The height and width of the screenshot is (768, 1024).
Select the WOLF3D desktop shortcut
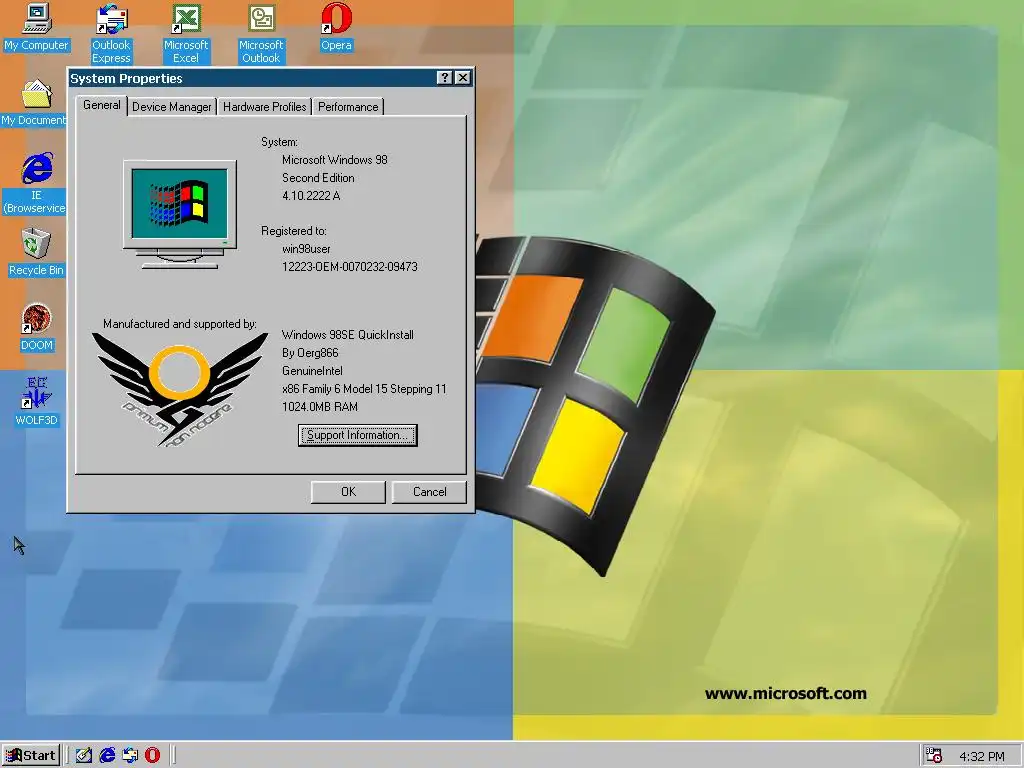click(x=36, y=402)
